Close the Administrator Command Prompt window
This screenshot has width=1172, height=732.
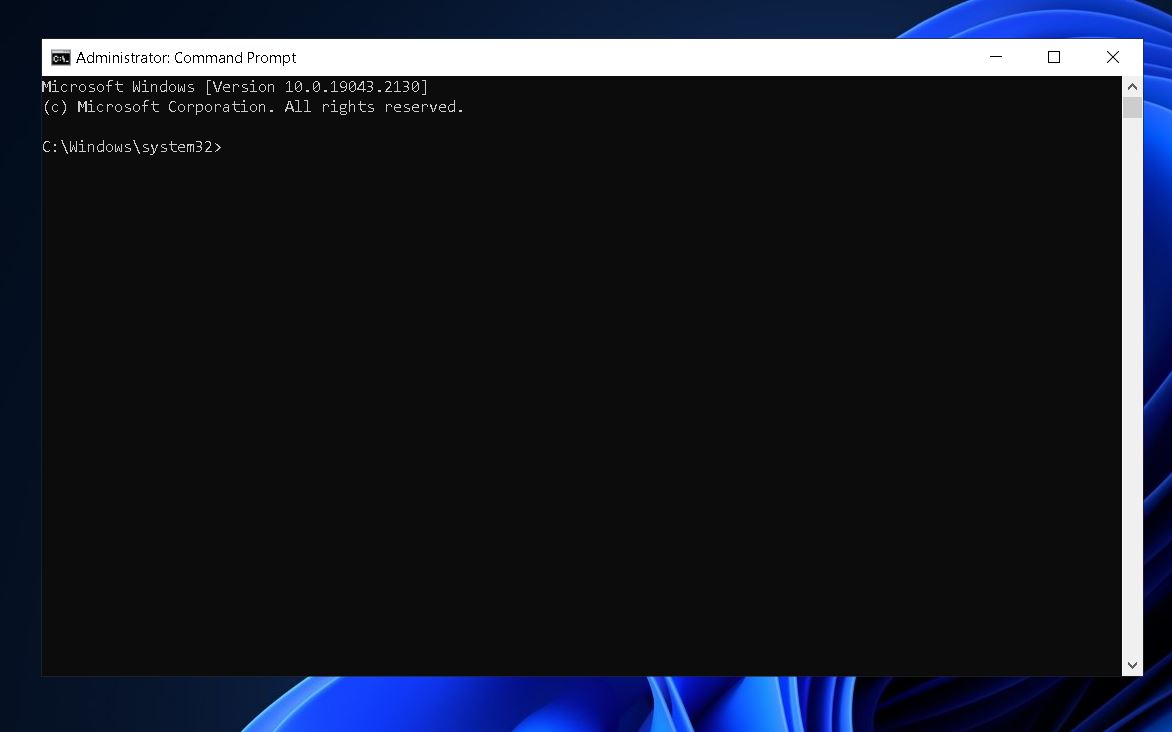pos(1113,58)
